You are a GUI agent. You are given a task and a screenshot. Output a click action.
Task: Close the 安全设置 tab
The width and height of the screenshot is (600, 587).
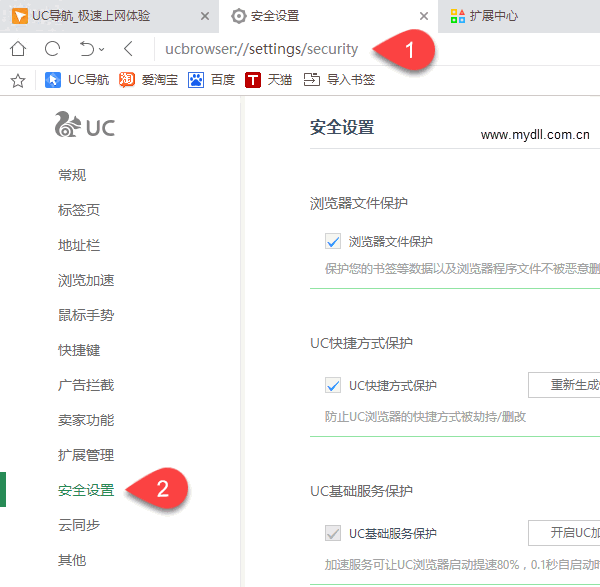point(424,16)
